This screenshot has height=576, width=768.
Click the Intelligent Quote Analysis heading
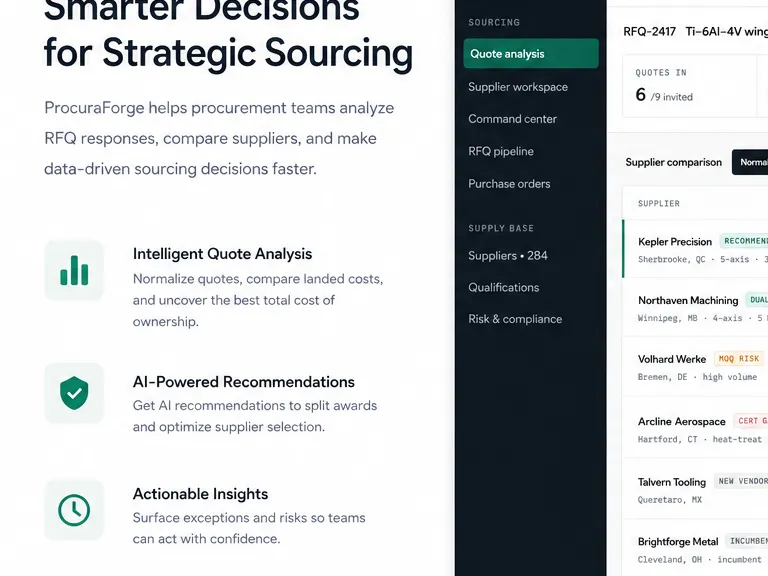[222, 254]
